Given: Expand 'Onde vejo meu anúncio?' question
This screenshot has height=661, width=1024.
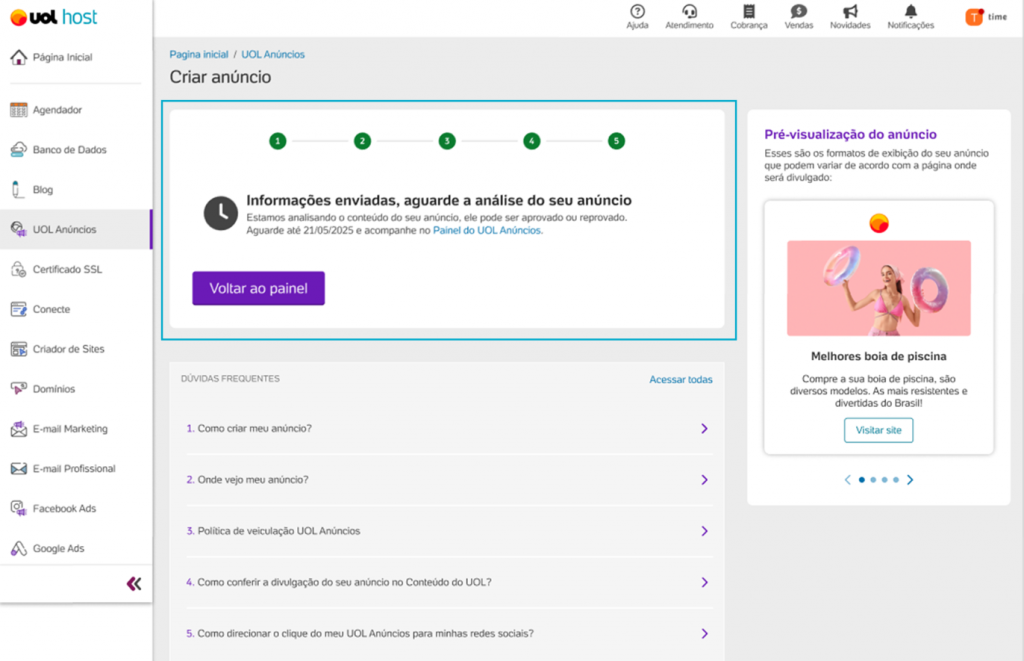Looking at the screenshot, I should [x=448, y=479].
